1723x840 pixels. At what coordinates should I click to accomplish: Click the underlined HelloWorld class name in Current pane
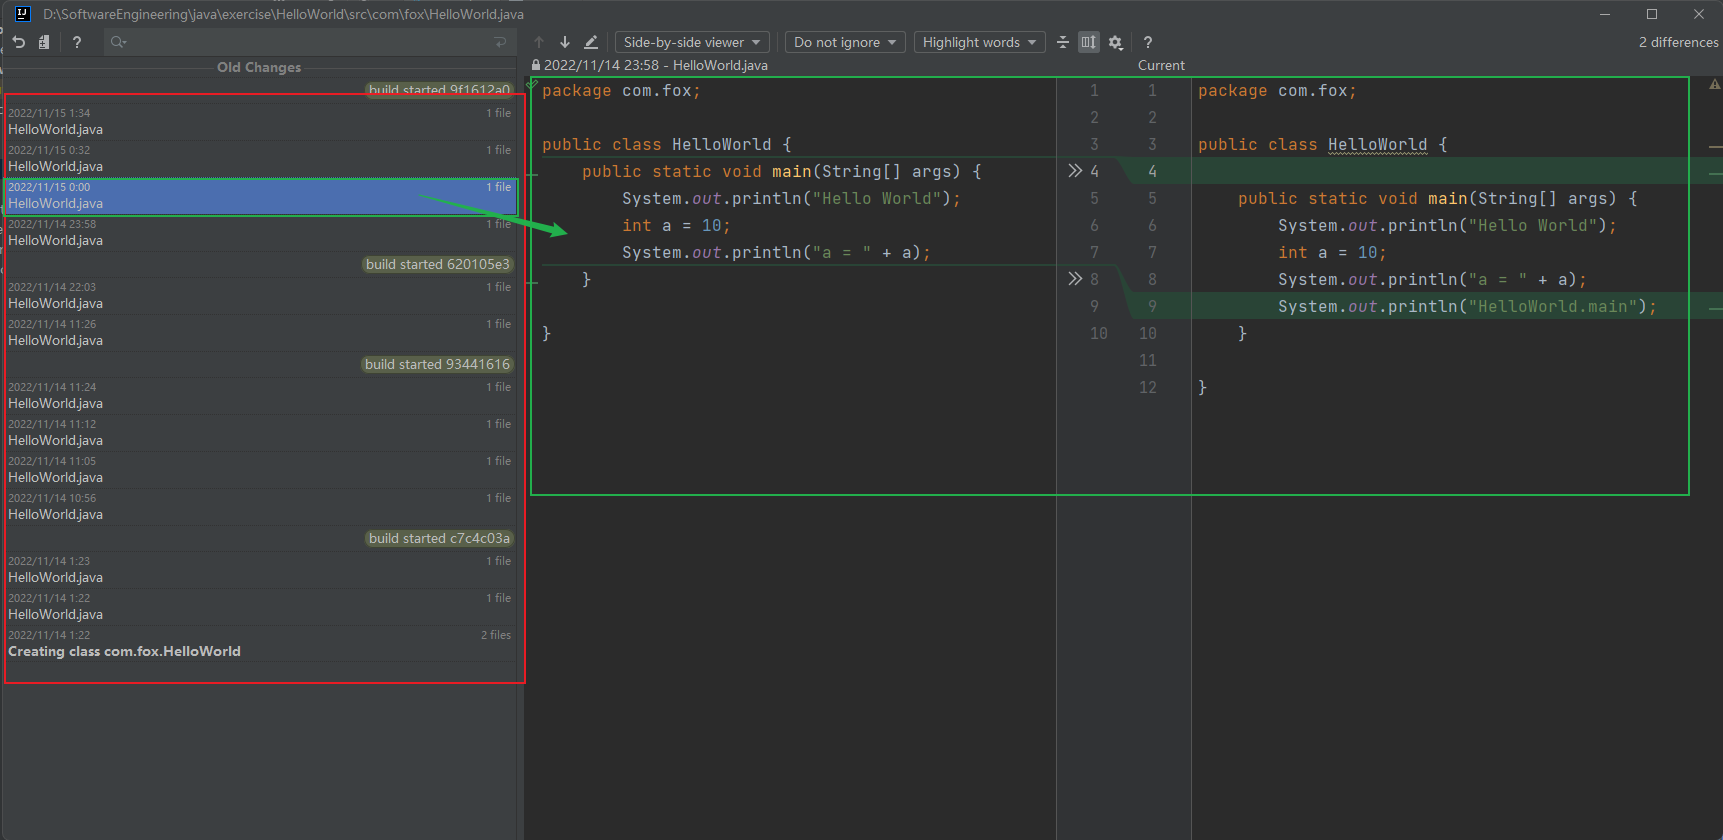point(1377,144)
